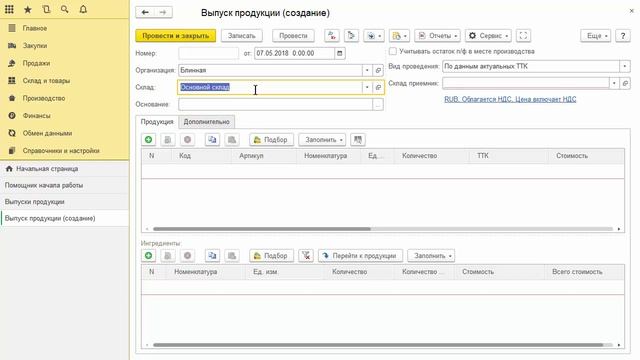
Task: Open the Главное section
Action: point(64,28)
